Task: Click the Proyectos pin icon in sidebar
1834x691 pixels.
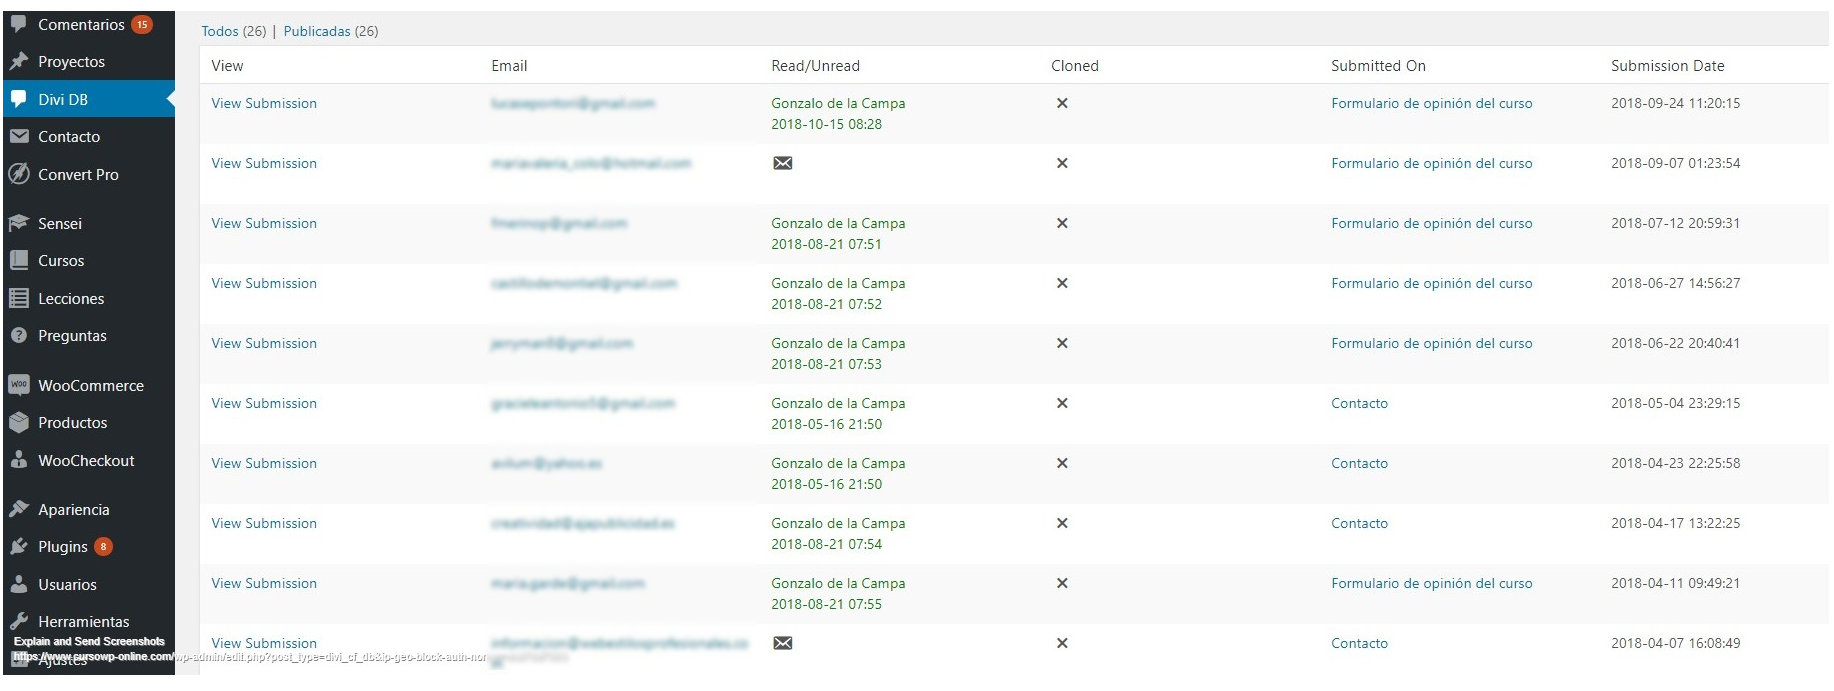Action: [x=18, y=61]
